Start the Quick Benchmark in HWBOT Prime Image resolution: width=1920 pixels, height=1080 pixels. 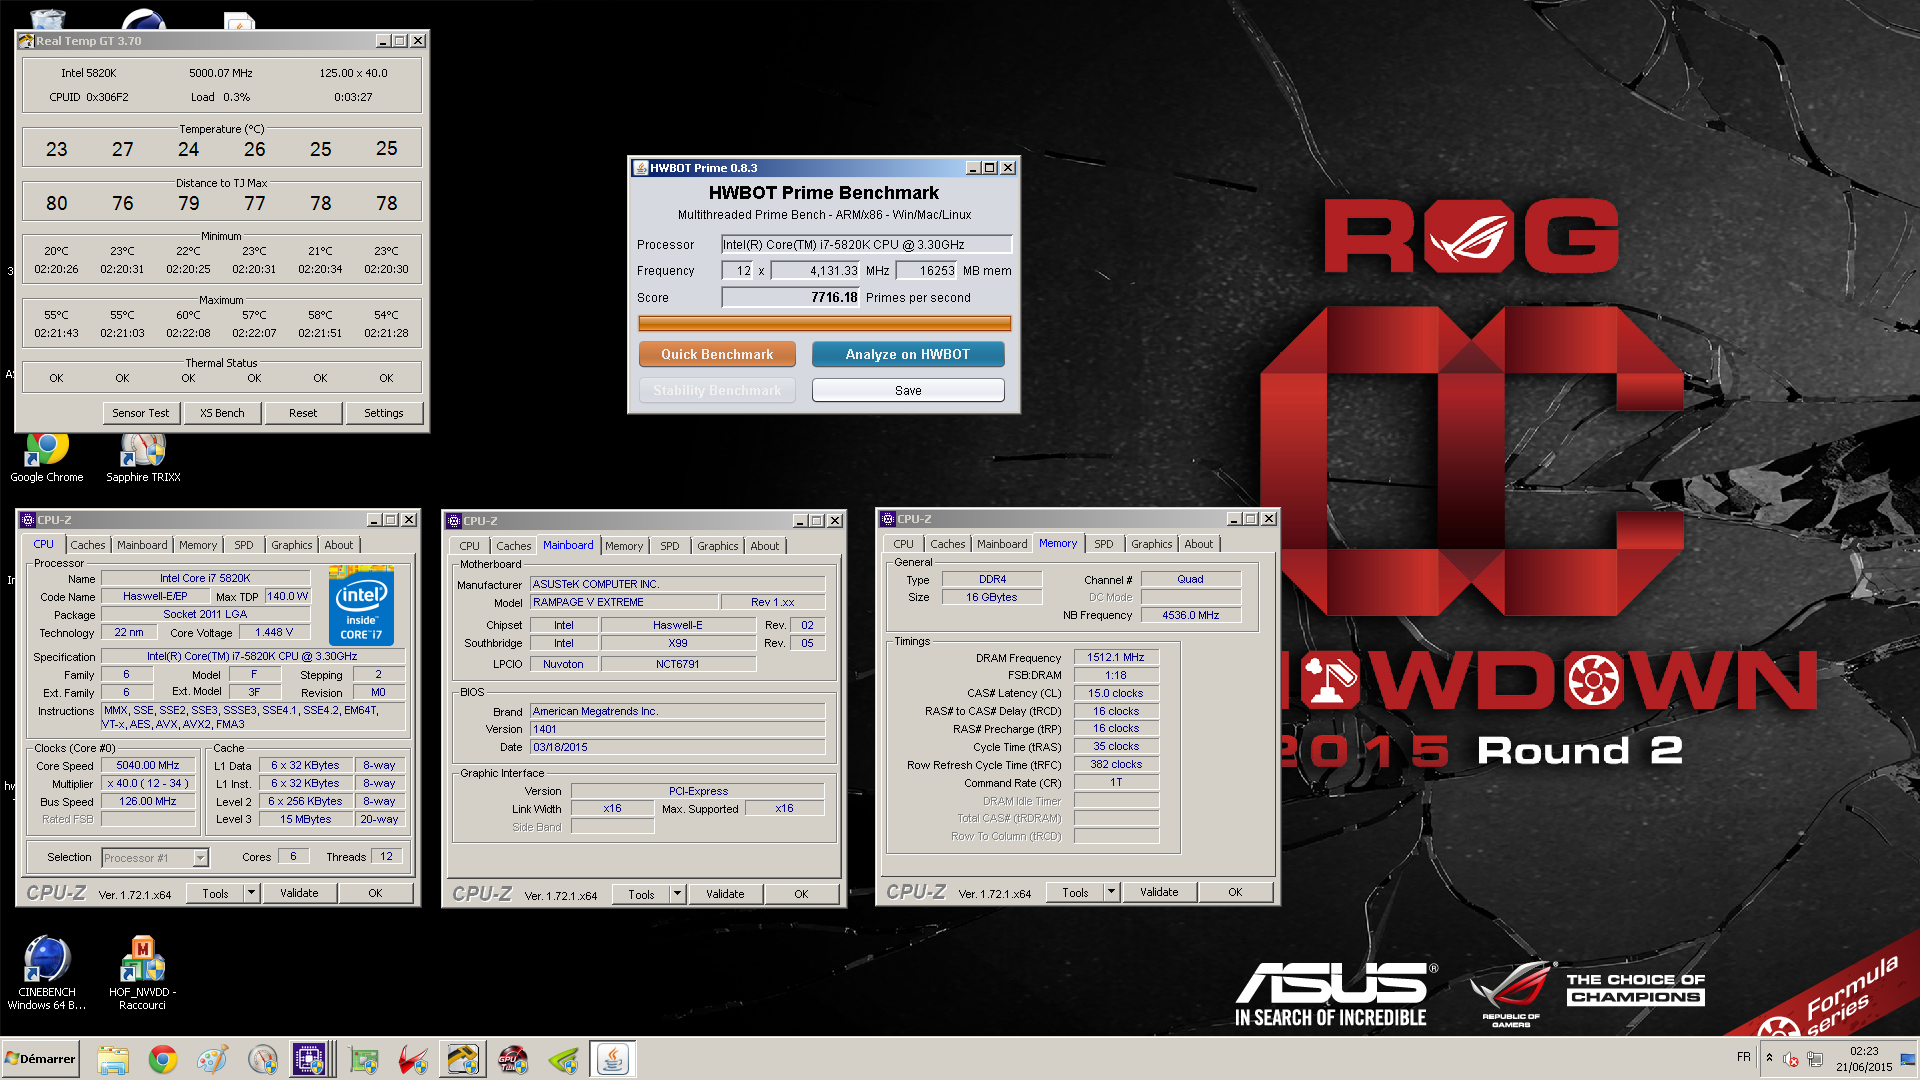(717, 354)
